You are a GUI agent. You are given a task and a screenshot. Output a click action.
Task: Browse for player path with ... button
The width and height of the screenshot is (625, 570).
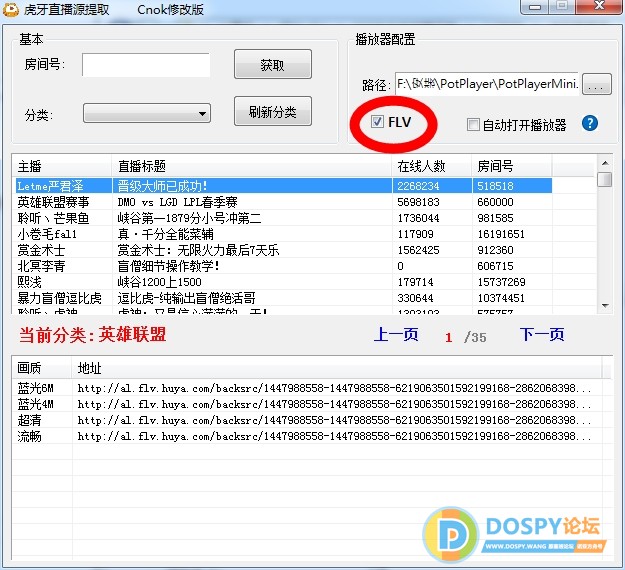coord(596,84)
